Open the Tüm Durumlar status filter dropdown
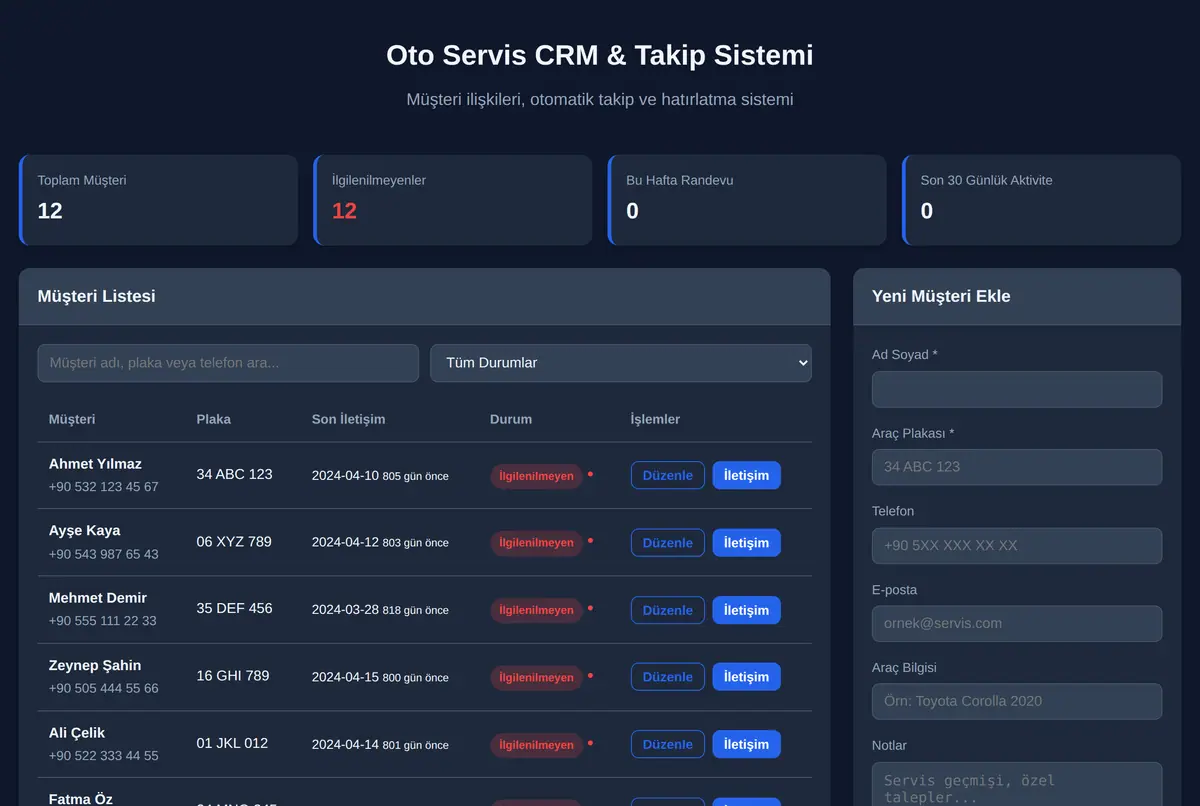This screenshot has height=806, width=1200. pos(621,363)
